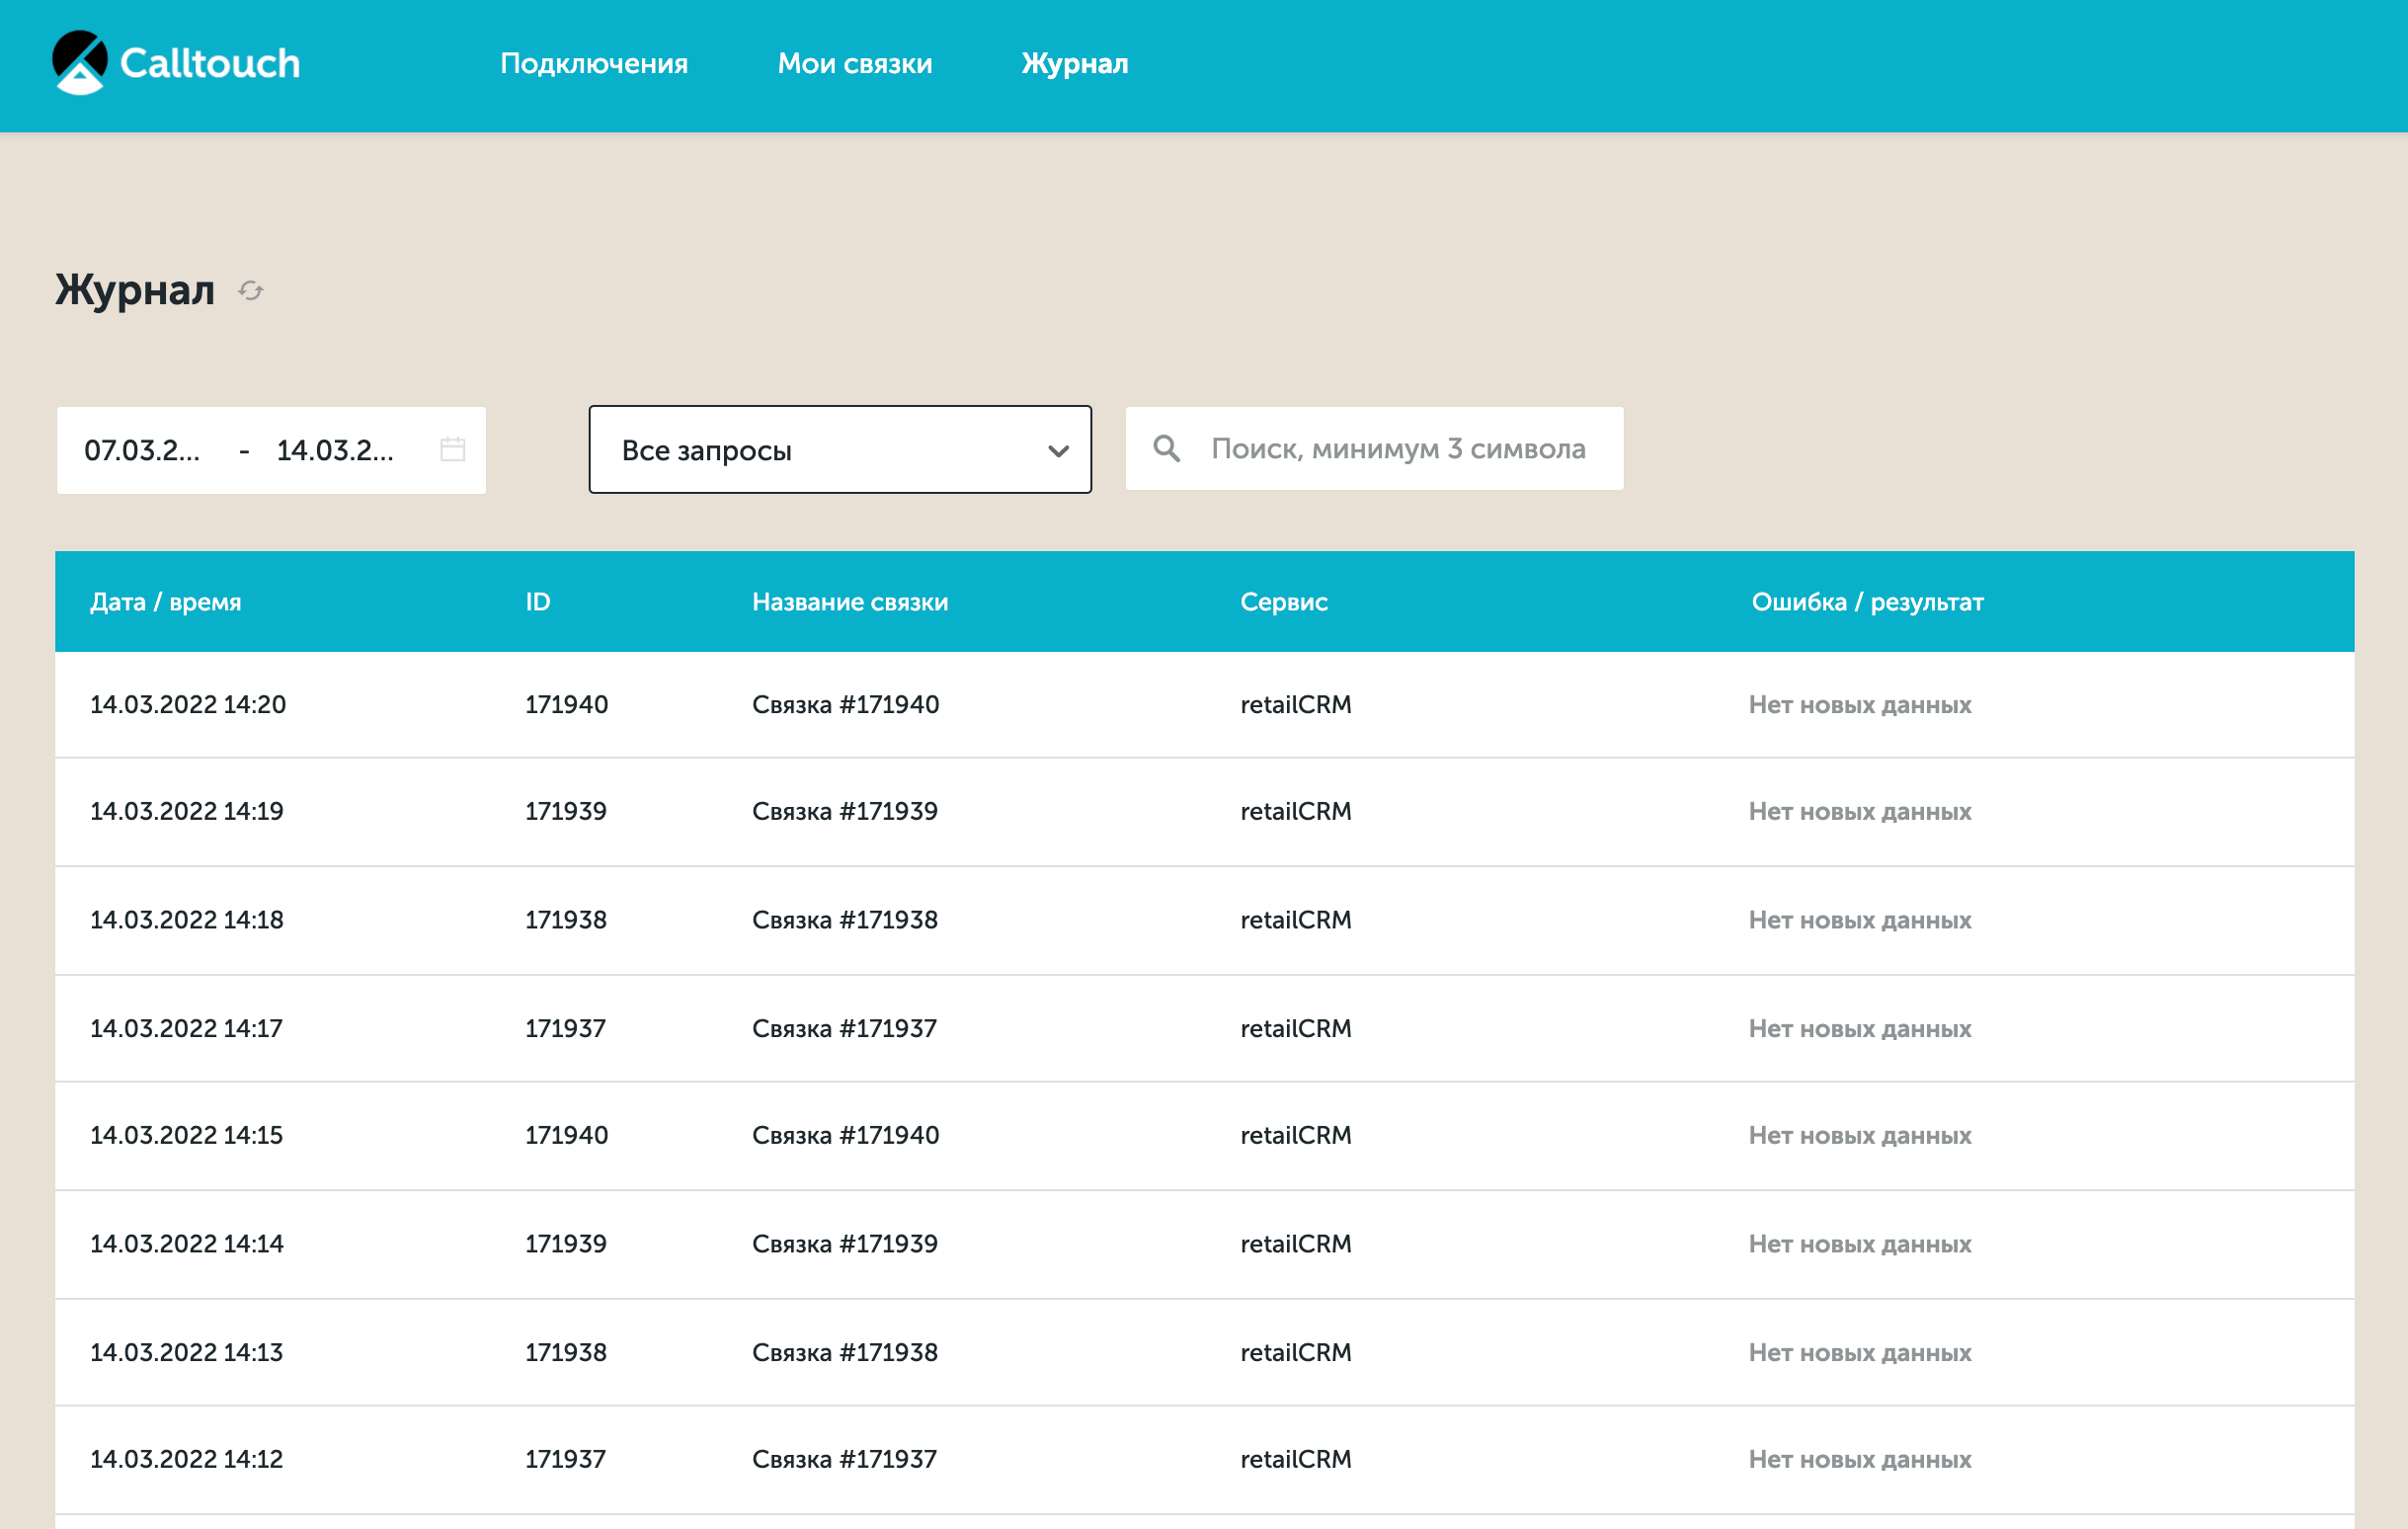Click 'retailCRM' in the 14:20 row
Viewport: 2408px width, 1529px height.
tap(1296, 705)
